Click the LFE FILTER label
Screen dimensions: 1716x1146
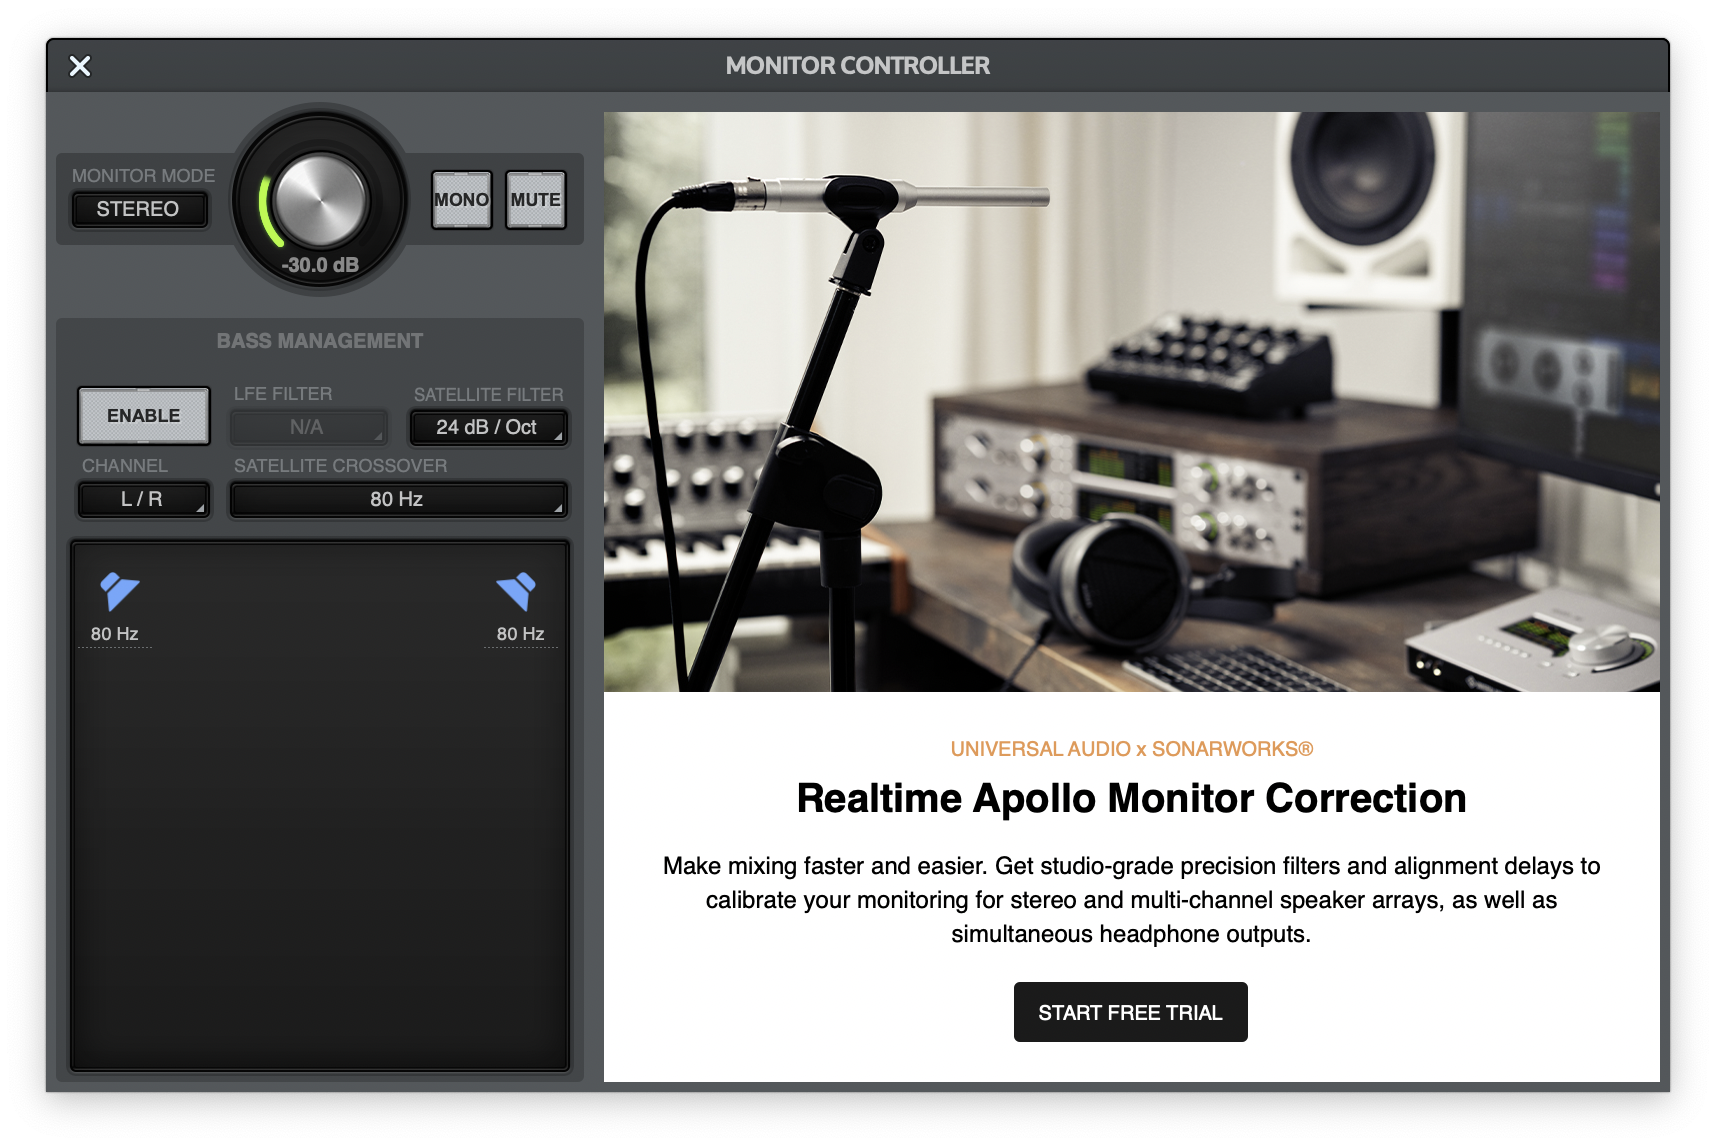click(x=283, y=394)
